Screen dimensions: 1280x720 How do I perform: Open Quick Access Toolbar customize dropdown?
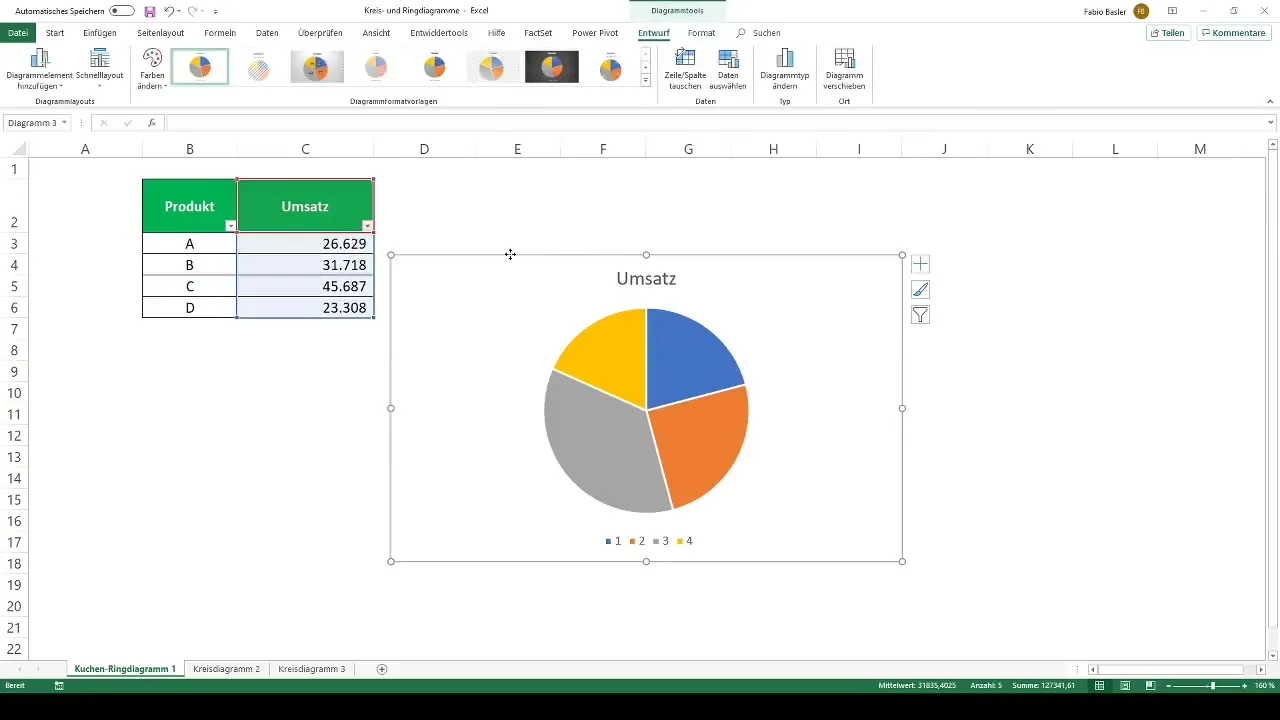click(x=215, y=11)
